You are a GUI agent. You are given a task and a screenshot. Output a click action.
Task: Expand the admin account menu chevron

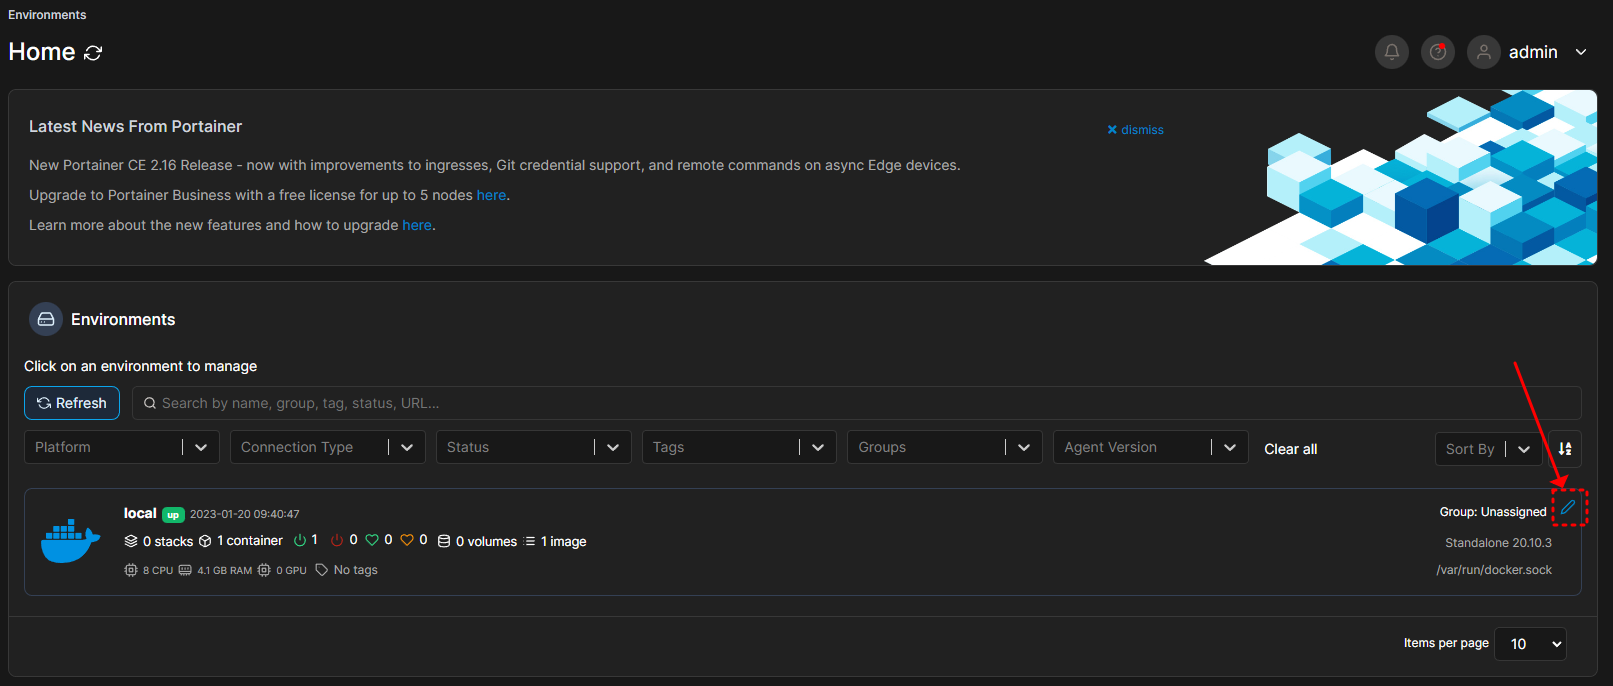(x=1581, y=52)
